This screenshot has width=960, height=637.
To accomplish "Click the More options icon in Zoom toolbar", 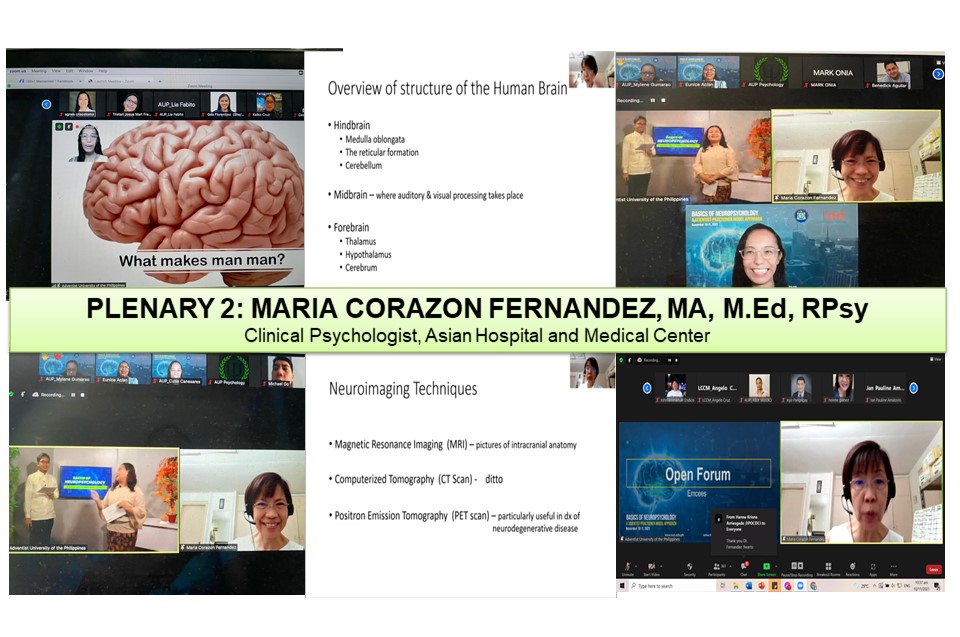I will coord(894,568).
